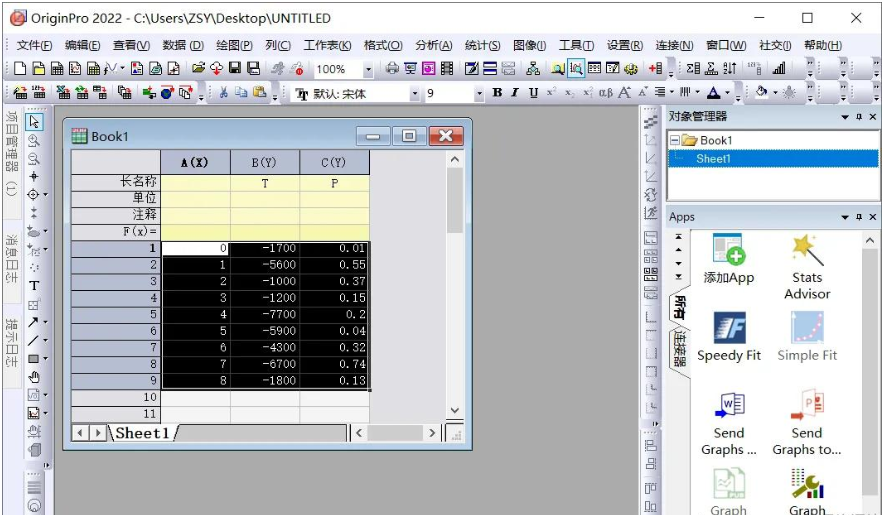Image resolution: width=886 pixels, height=515 pixels.
Task: Click the long name cell 'T'
Action: pyautogui.click(x=264, y=183)
